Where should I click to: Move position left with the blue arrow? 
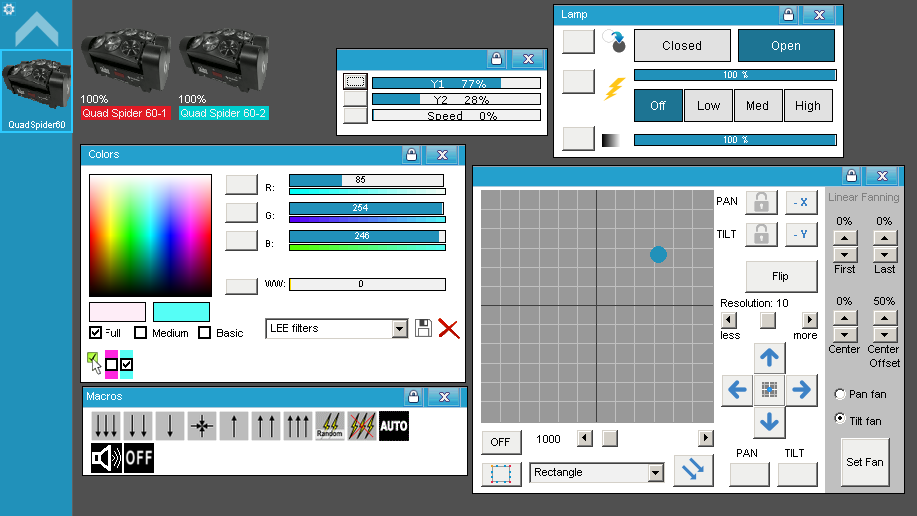click(737, 390)
